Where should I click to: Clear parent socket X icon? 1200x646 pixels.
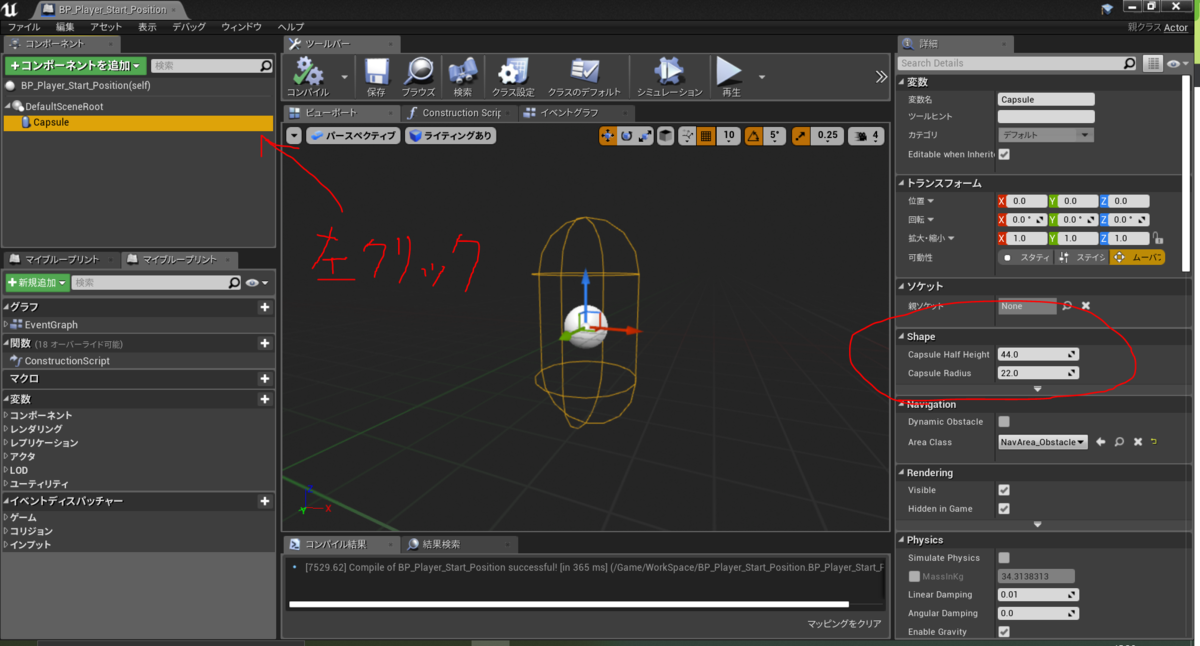tap(1085, 306)
